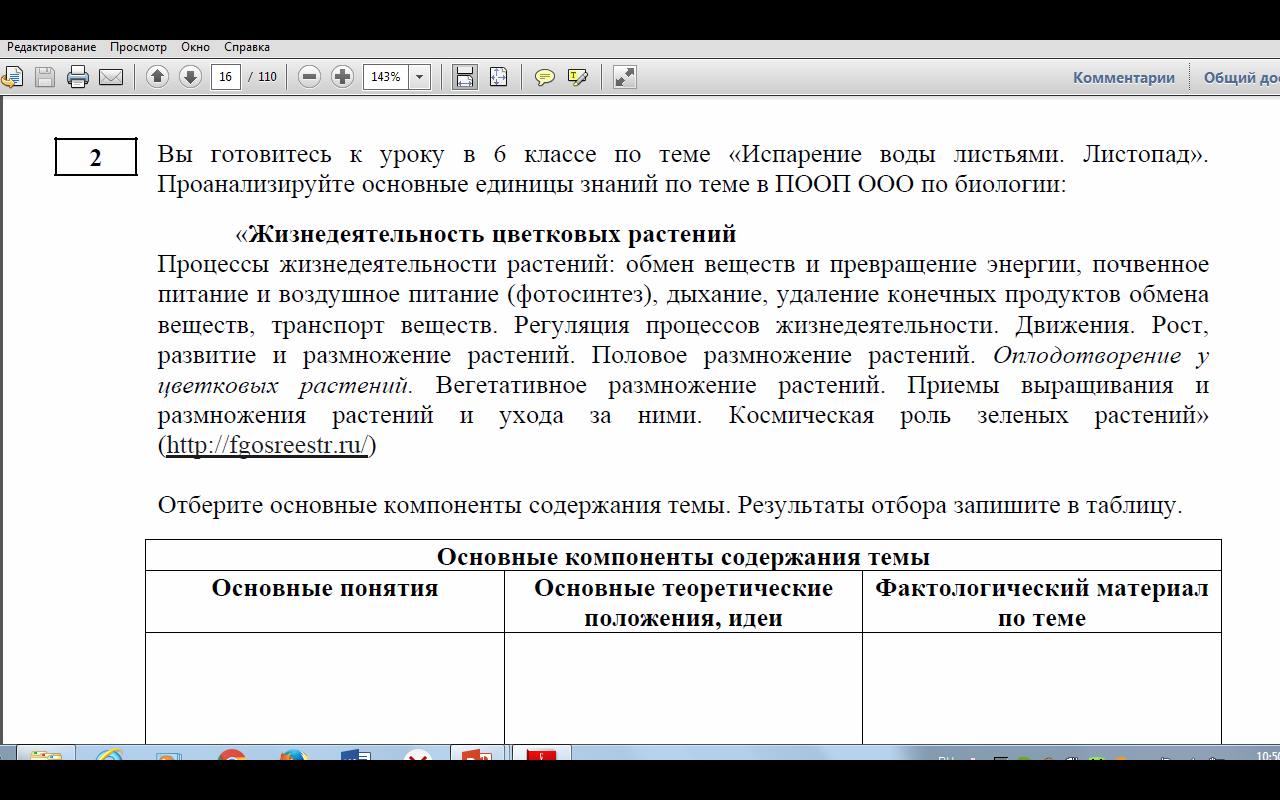Screen dimensions: 1280x800
Task: Click column header Основные понятия
Action: 325,588
